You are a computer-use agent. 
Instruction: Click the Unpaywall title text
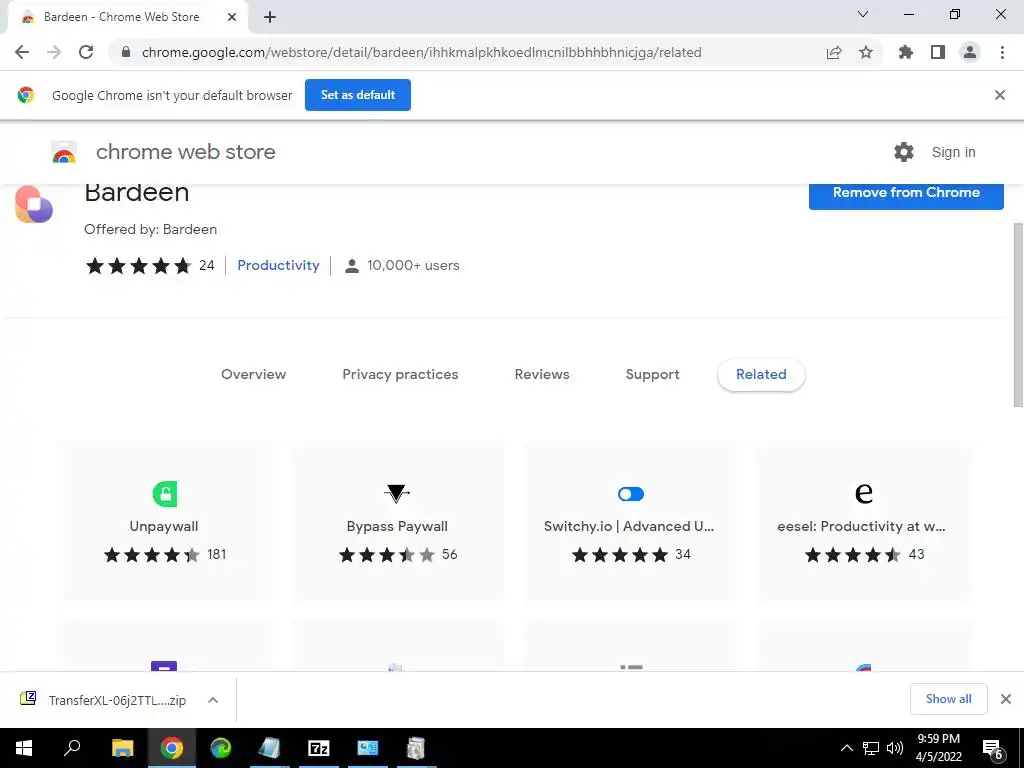click(x=164, y=526)
